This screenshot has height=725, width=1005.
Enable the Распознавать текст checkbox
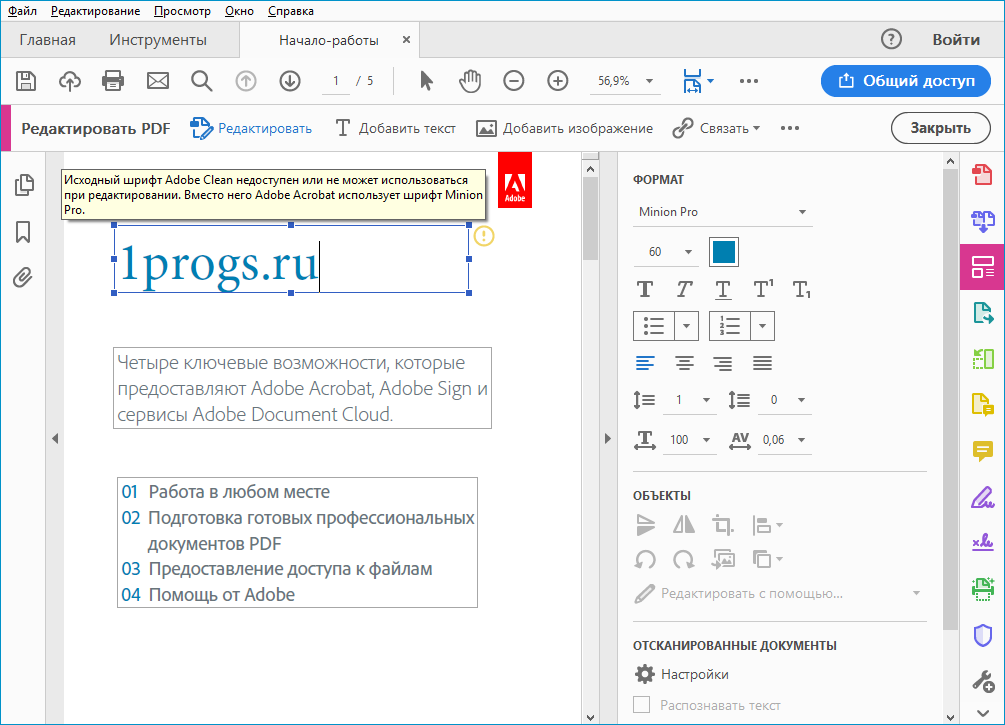pos(642,704)
